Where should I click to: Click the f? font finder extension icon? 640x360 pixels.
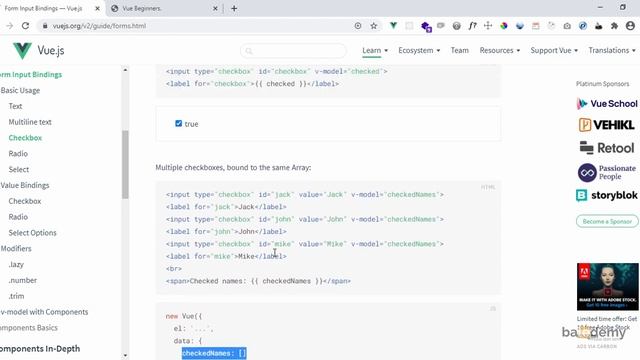pos(472,26)
